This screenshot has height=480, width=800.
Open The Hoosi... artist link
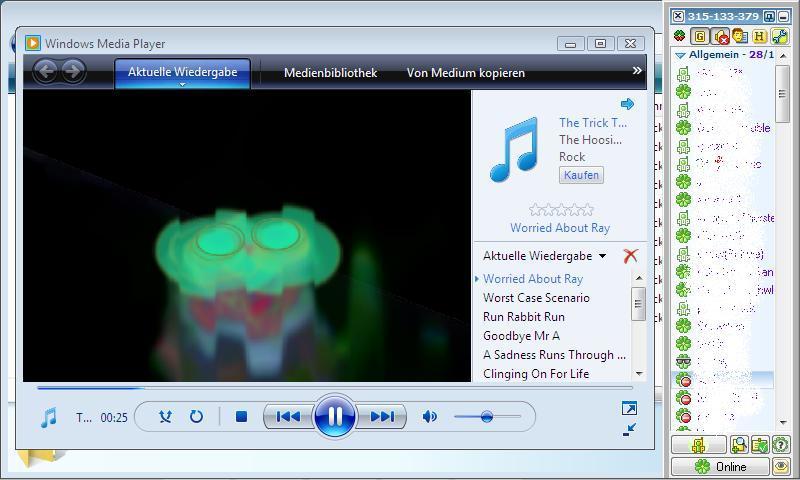[590, 140]
